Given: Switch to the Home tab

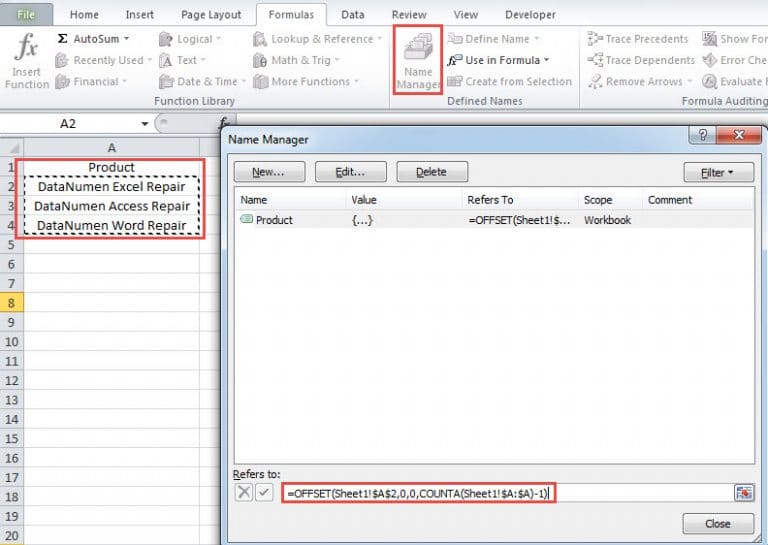Looking at the screenshot, I should coord(84,15).
